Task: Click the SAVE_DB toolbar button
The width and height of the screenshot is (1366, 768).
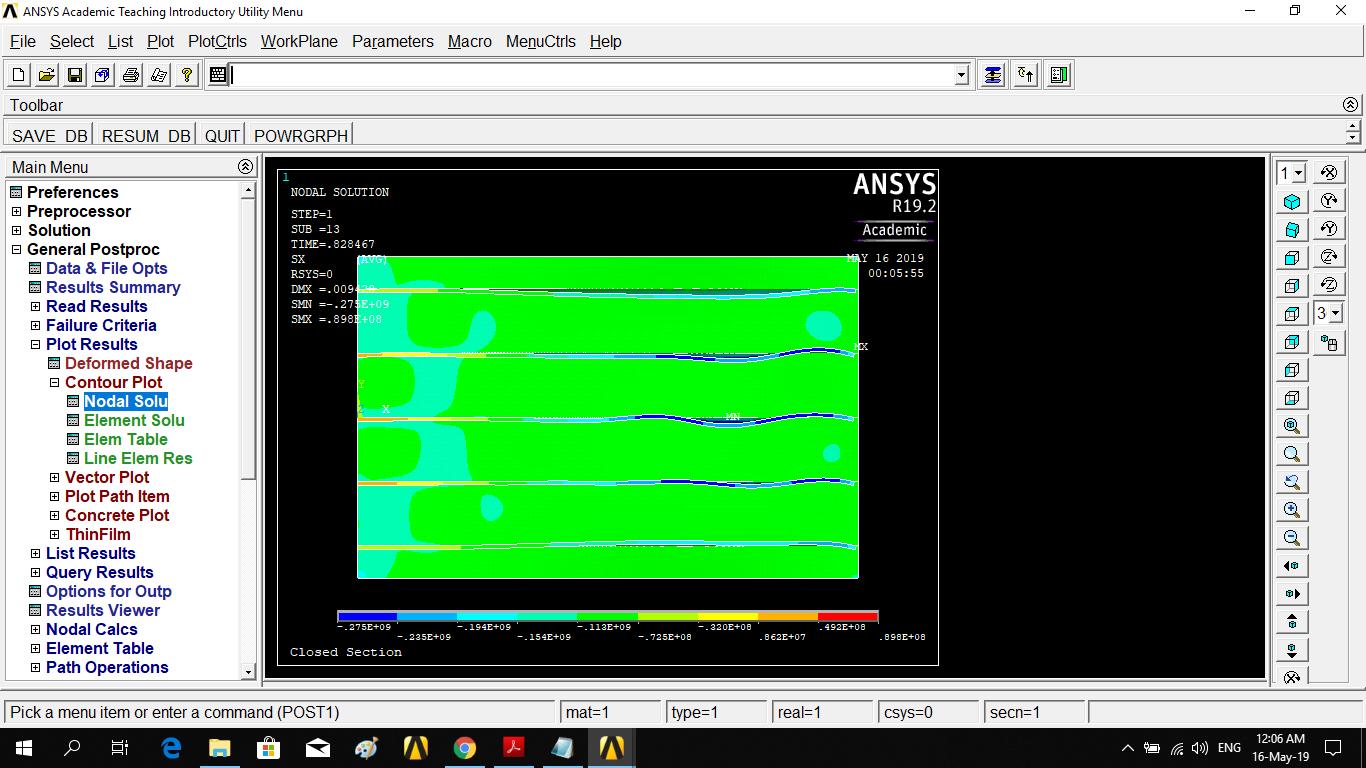Action: tap(49, 135)
